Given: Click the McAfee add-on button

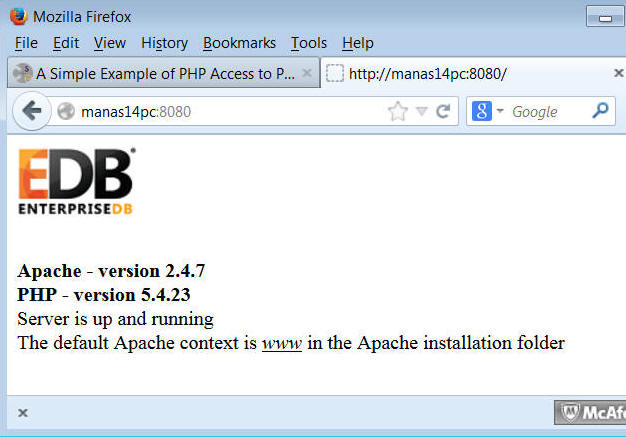Looking at the screenshot, I should 590,412.
